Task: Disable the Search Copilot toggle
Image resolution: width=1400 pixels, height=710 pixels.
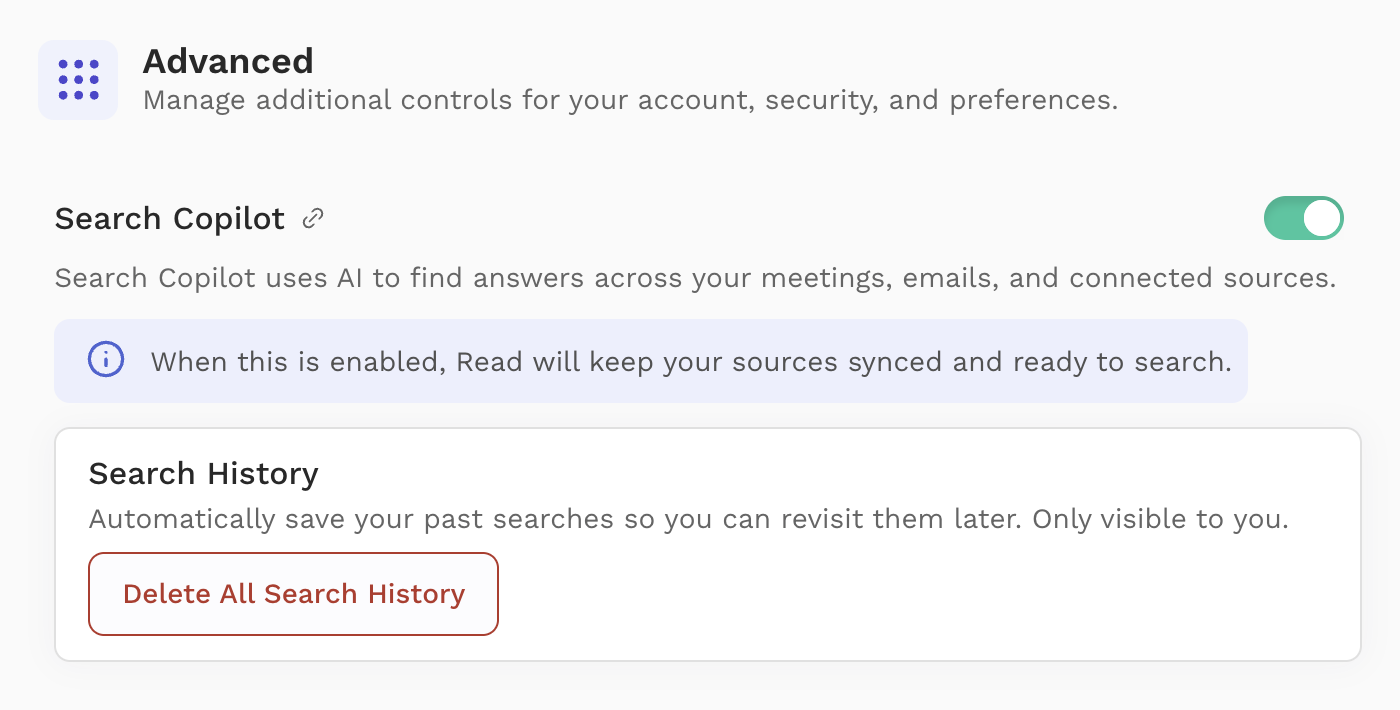Action: pos(1304,218)
